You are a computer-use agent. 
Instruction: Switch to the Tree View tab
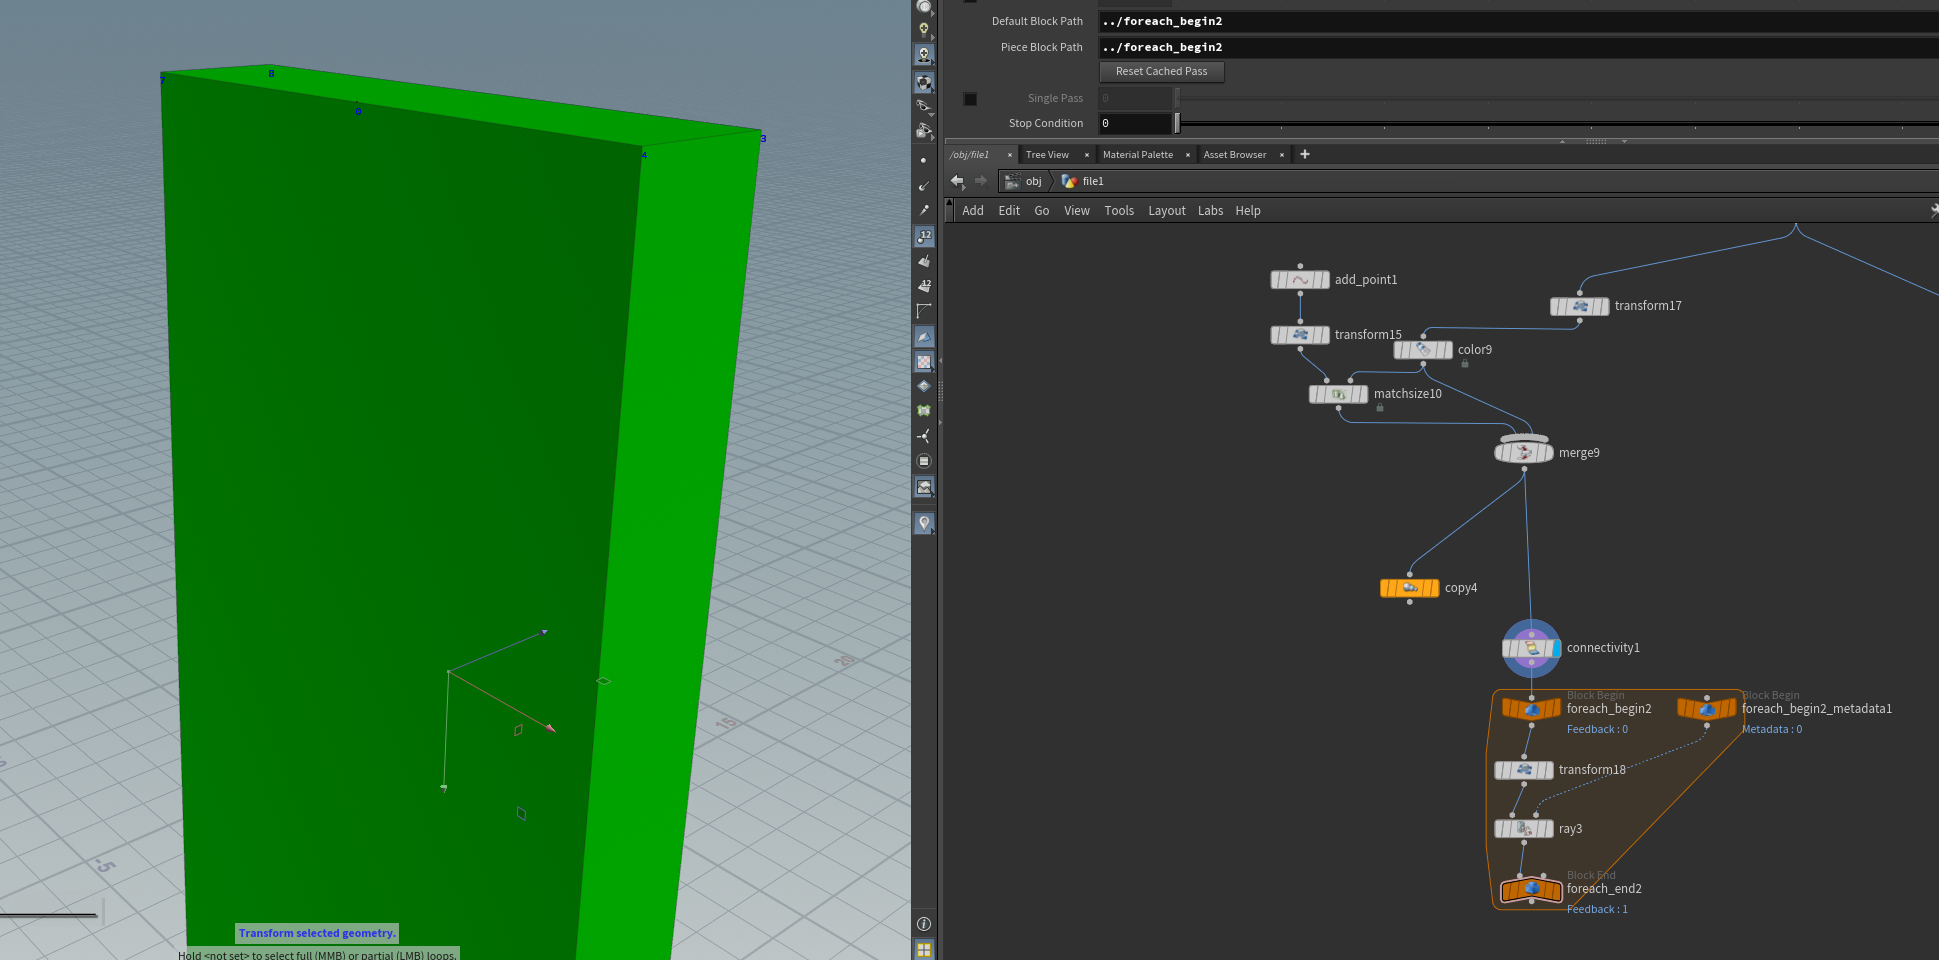(x=1047, y=155)
